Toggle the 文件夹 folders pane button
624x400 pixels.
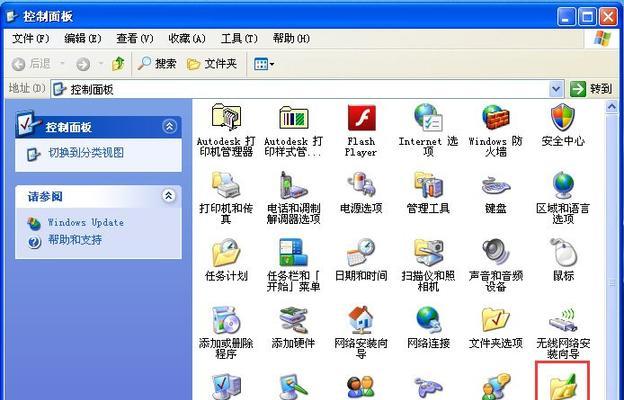coord(212,64)
